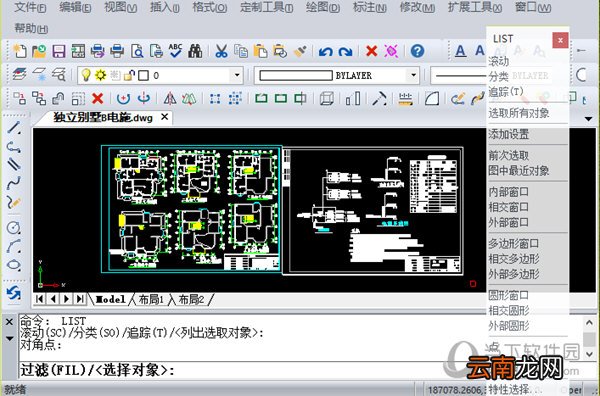The height and width of the screenshot is (396, 600).
Task: Select 选取所有对象 in LIST menu
Action: click(x=519, y=113)
